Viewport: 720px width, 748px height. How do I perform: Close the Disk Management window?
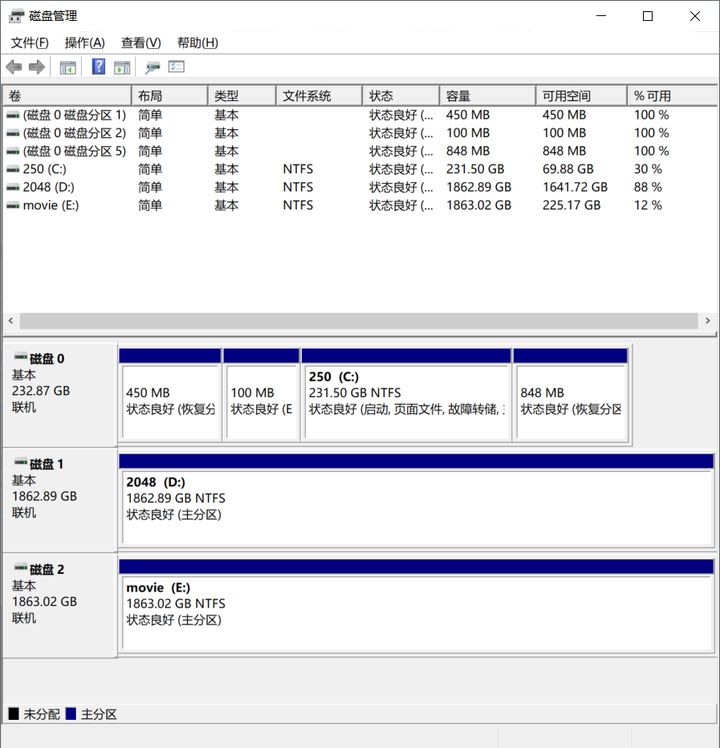point(695,16)
